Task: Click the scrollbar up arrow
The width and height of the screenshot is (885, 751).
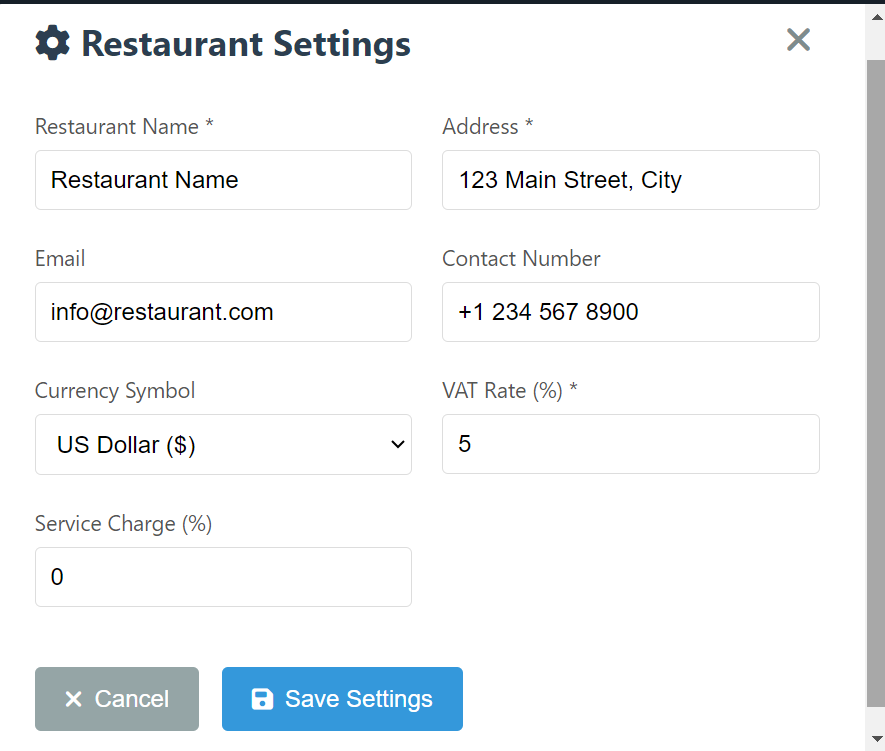Action: [875, 14]
